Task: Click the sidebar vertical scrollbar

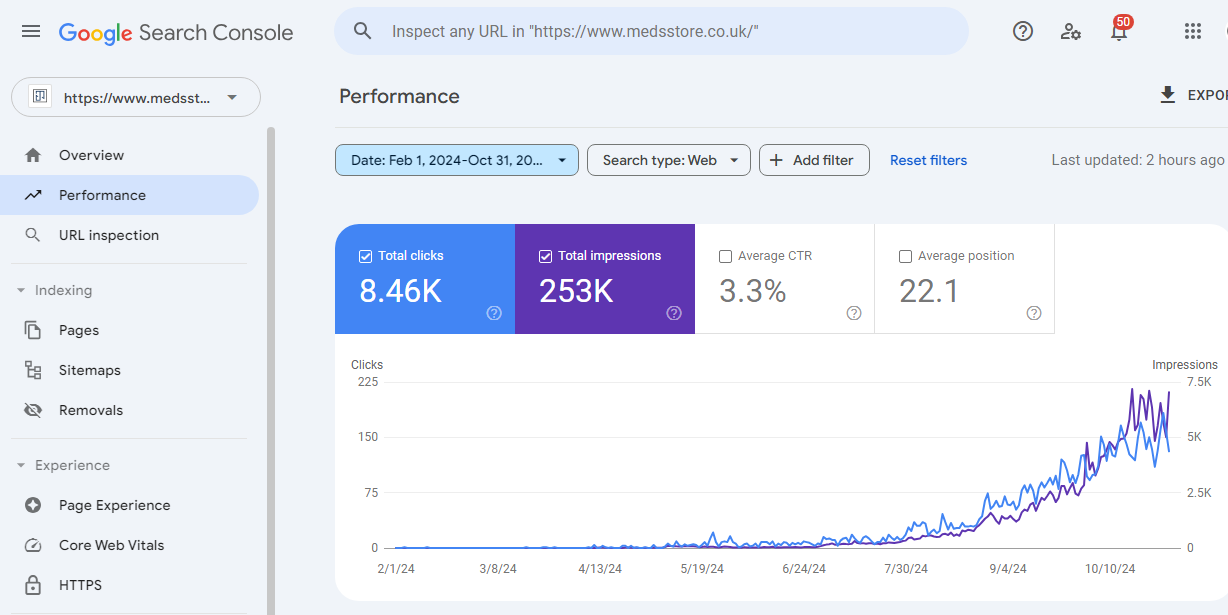Action: [271, 370]
